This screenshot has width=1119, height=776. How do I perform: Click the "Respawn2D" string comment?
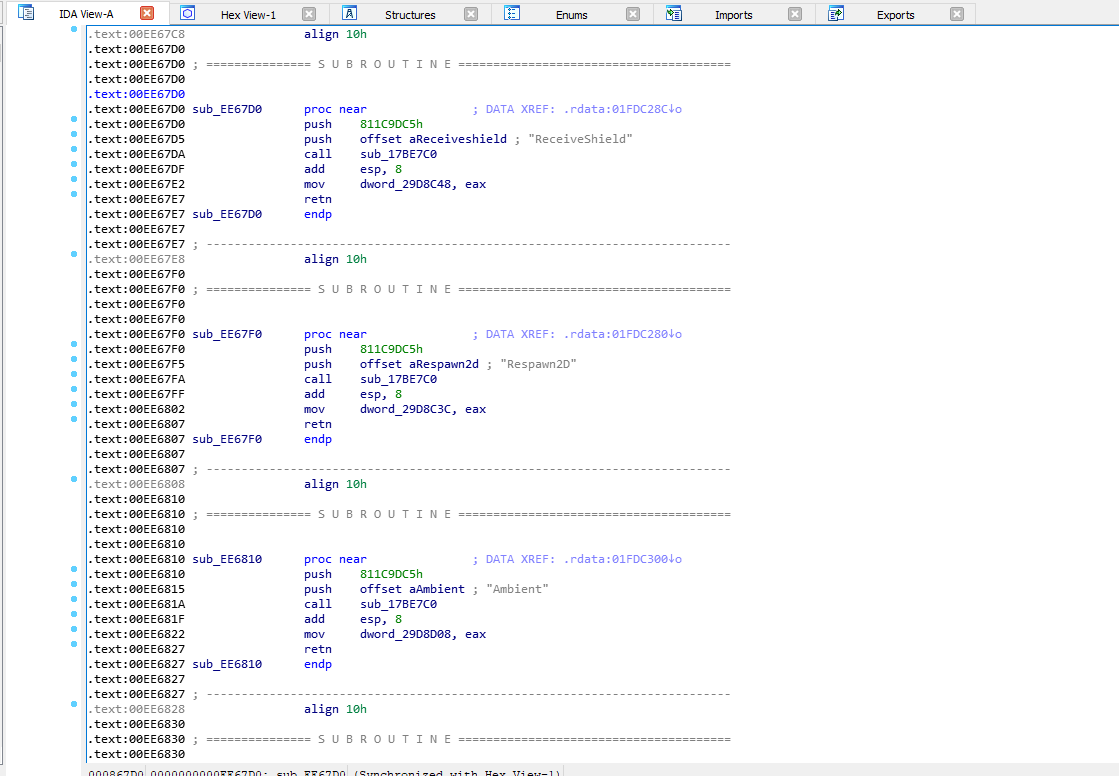pos(538,364)
